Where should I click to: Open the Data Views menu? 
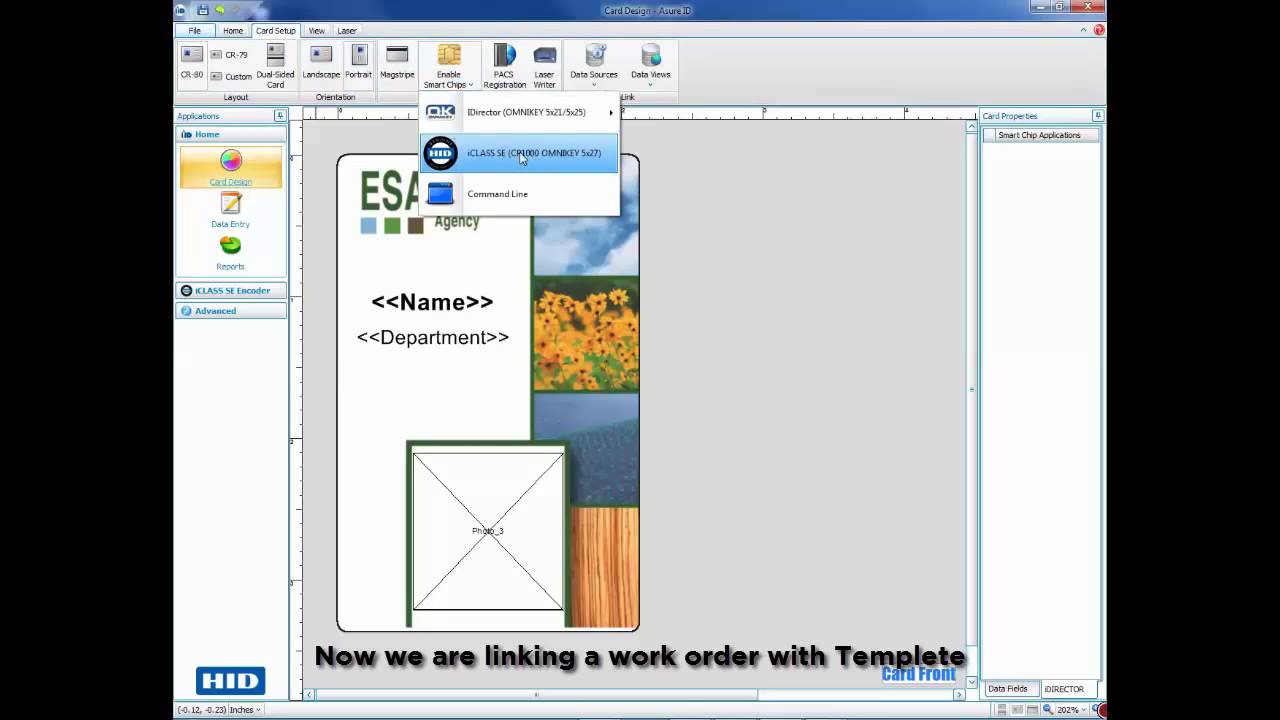[x=651, y=64]
